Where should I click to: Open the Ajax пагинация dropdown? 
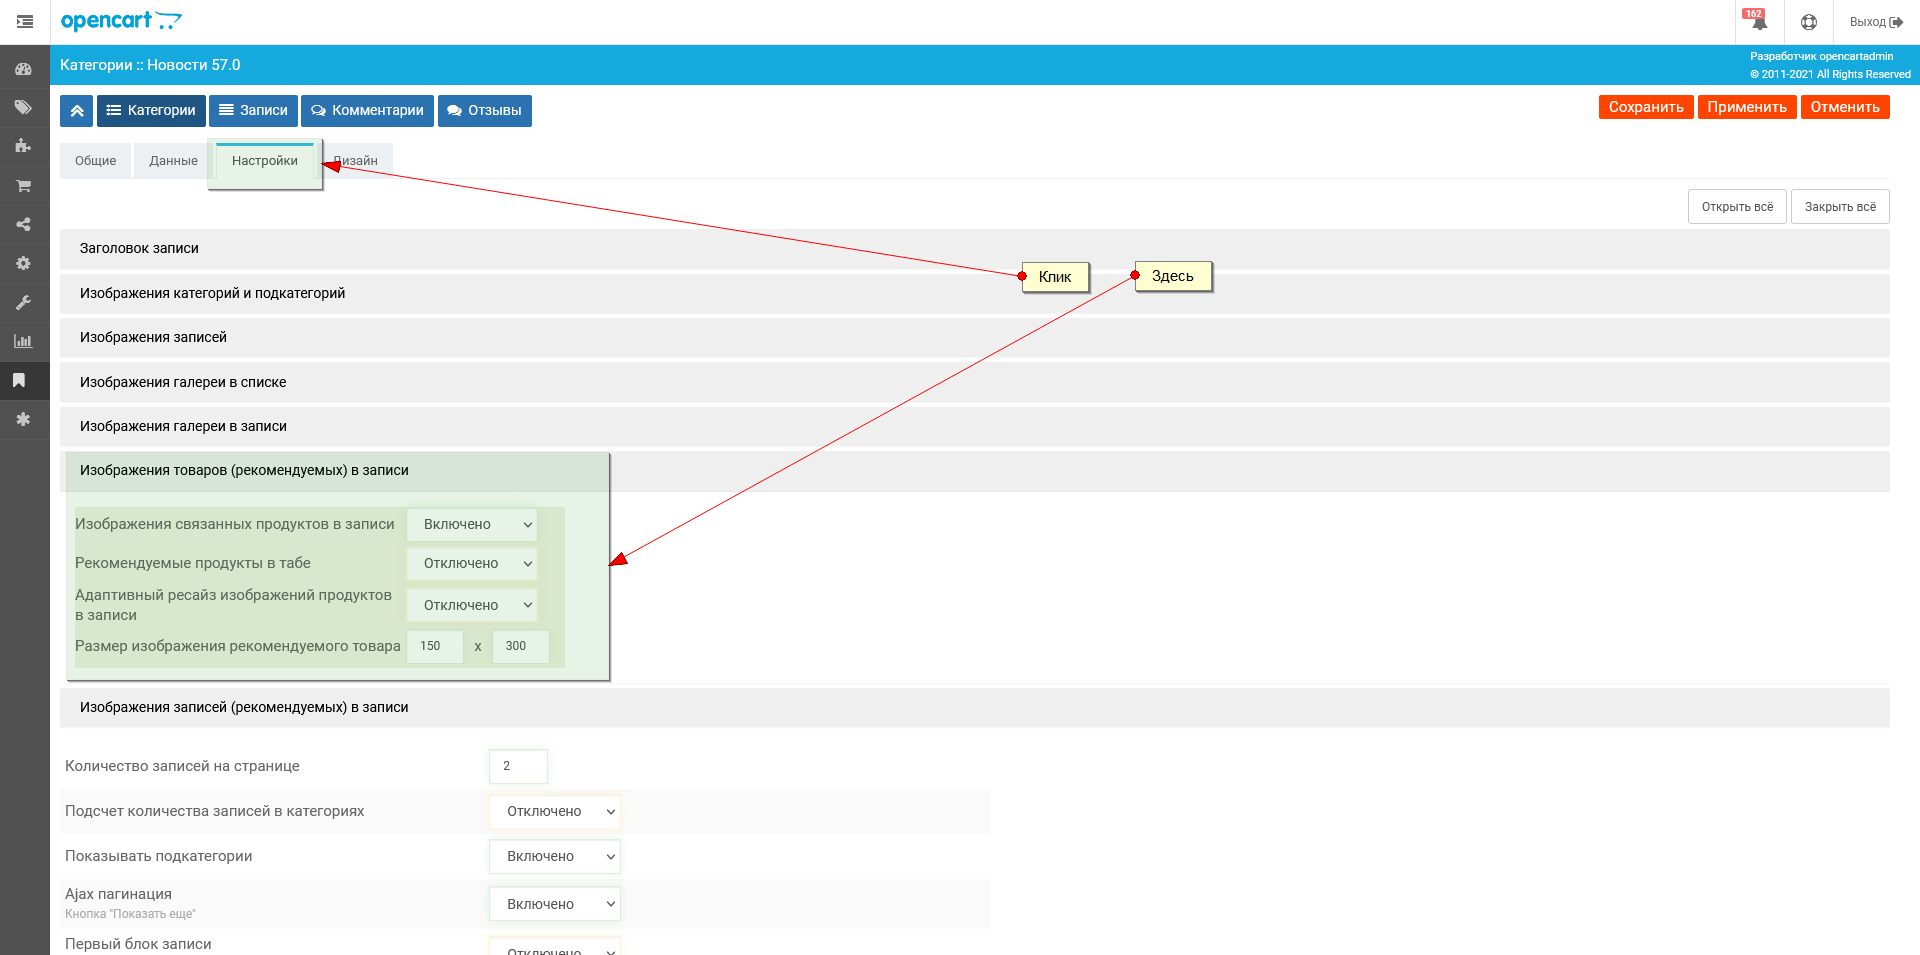pyautogui.click(x=555, y=904)
